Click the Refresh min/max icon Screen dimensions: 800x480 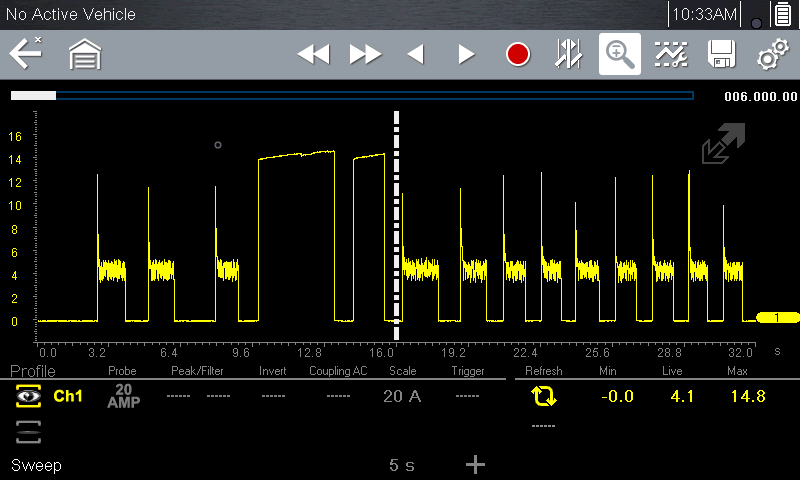coord(544,396)
